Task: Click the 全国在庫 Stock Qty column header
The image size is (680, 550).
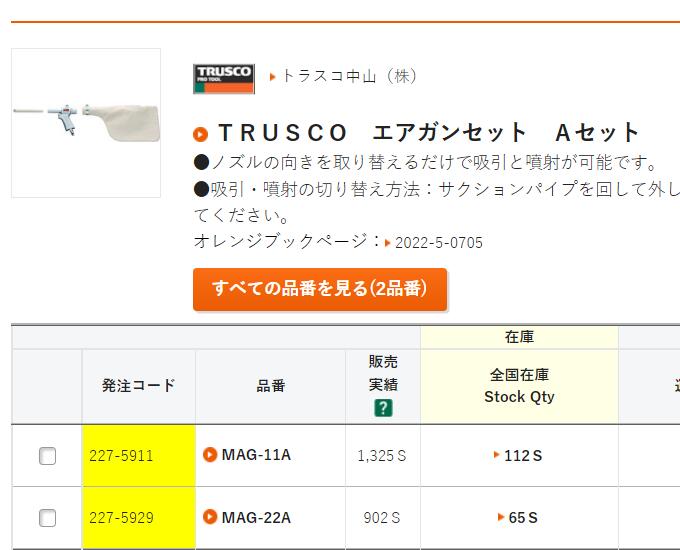Action: point(519,385)
